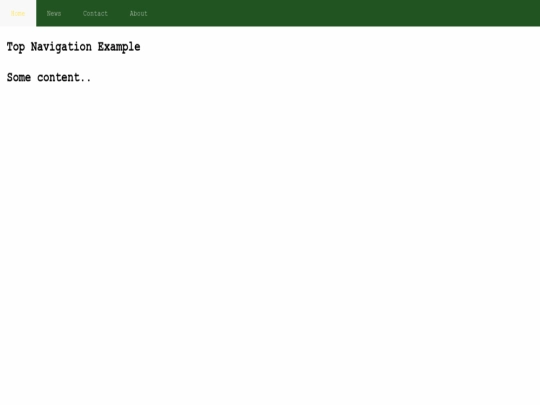
Task: Click the Top Navigation Example heading
Action: coord(73,47)
